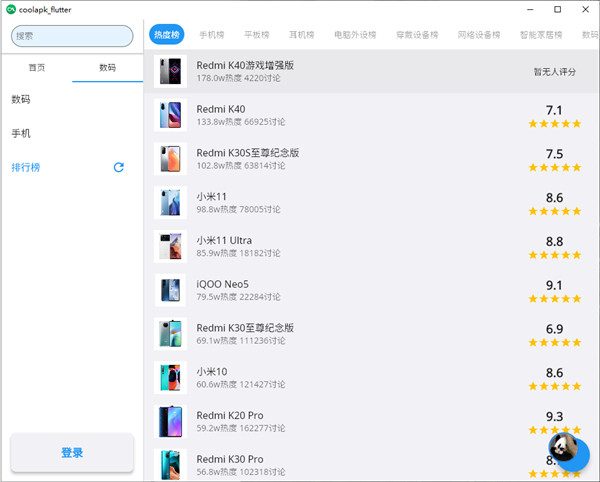Open the 手机 category in sidebar
Screen dimensions: 600x482
[x=21, y=133]
